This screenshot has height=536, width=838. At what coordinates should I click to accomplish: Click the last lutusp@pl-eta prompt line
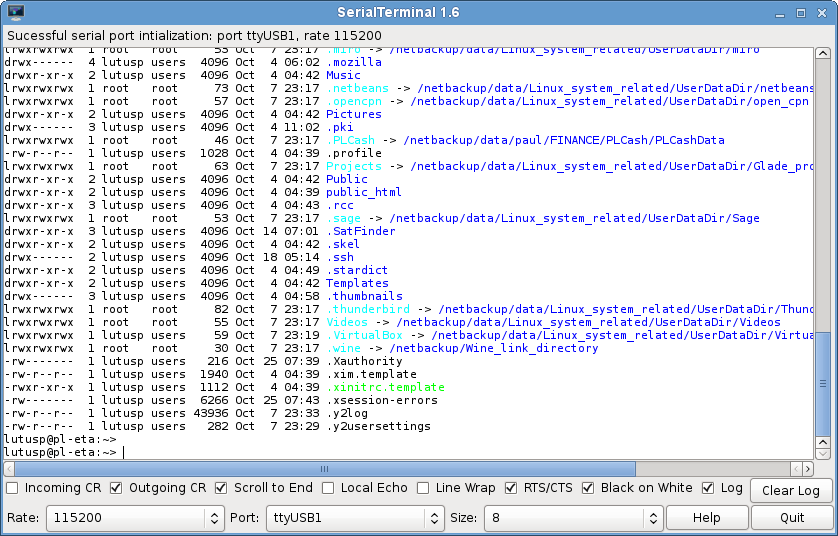[x=62, y=452]
